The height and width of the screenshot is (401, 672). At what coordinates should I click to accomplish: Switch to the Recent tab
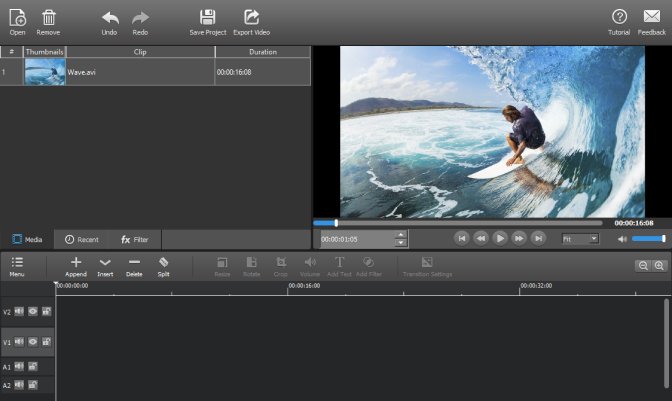(81, 239)
